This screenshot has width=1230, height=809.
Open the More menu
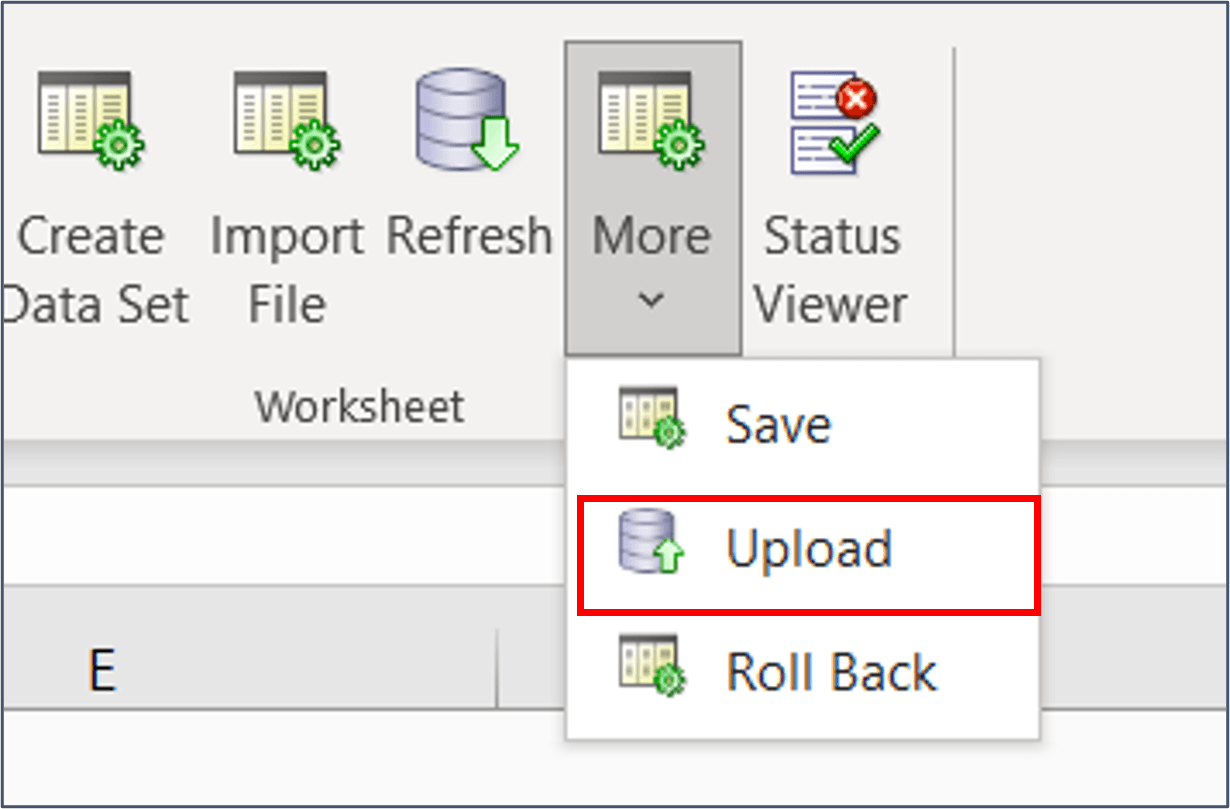click(651, 237)
